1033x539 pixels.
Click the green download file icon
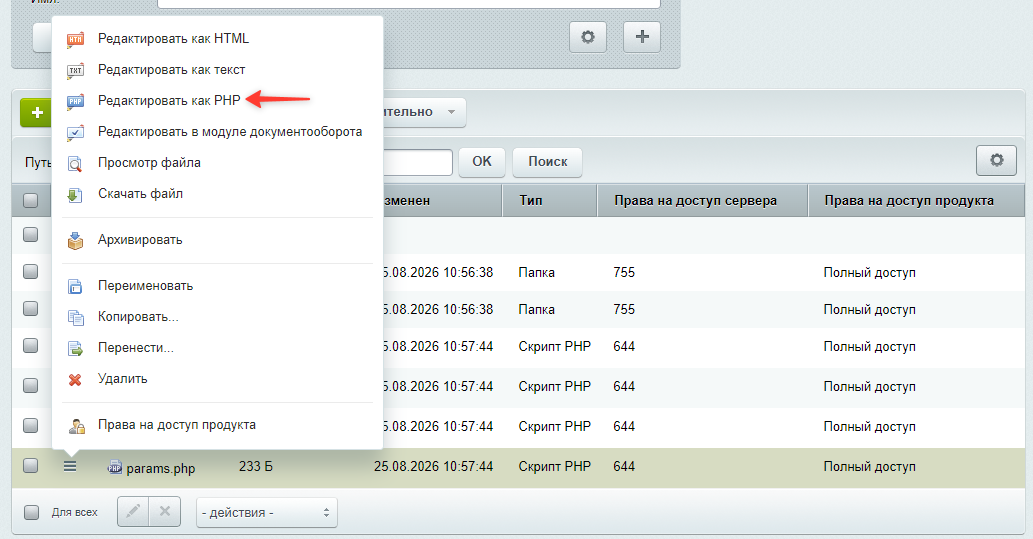click(x=76, y=194)
